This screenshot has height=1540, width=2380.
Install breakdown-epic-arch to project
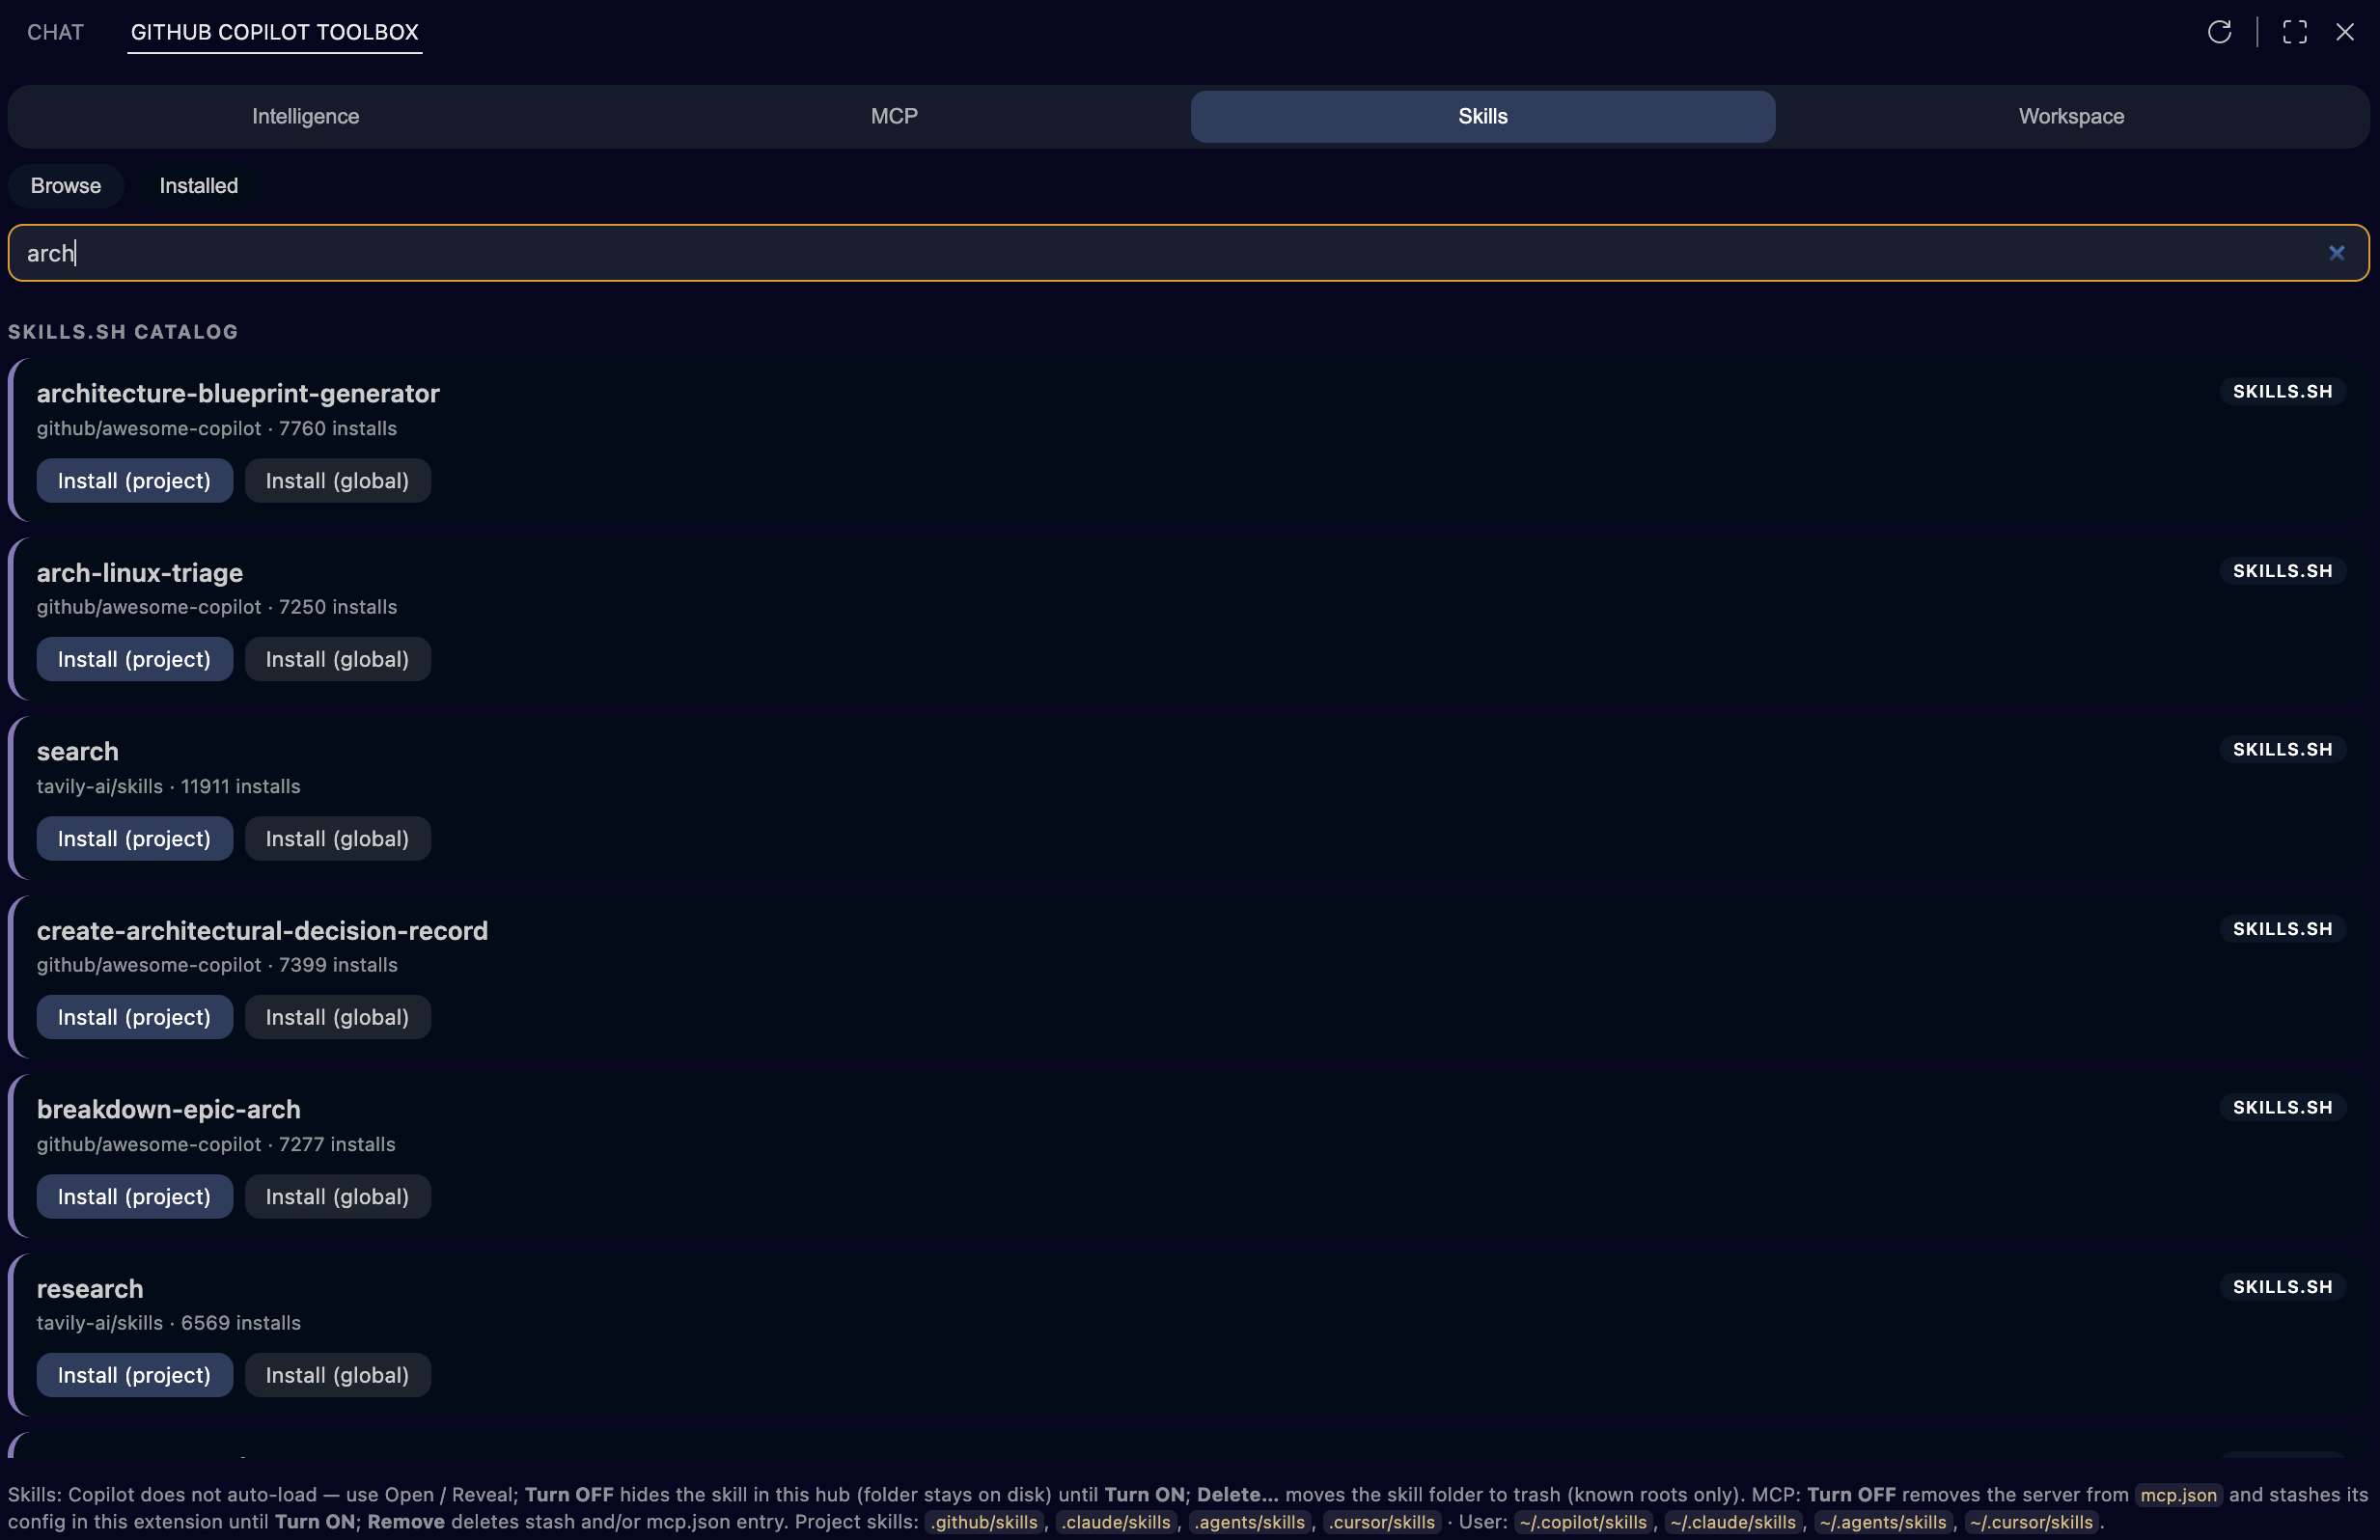pyautogui.click(x=134, y=1197)
